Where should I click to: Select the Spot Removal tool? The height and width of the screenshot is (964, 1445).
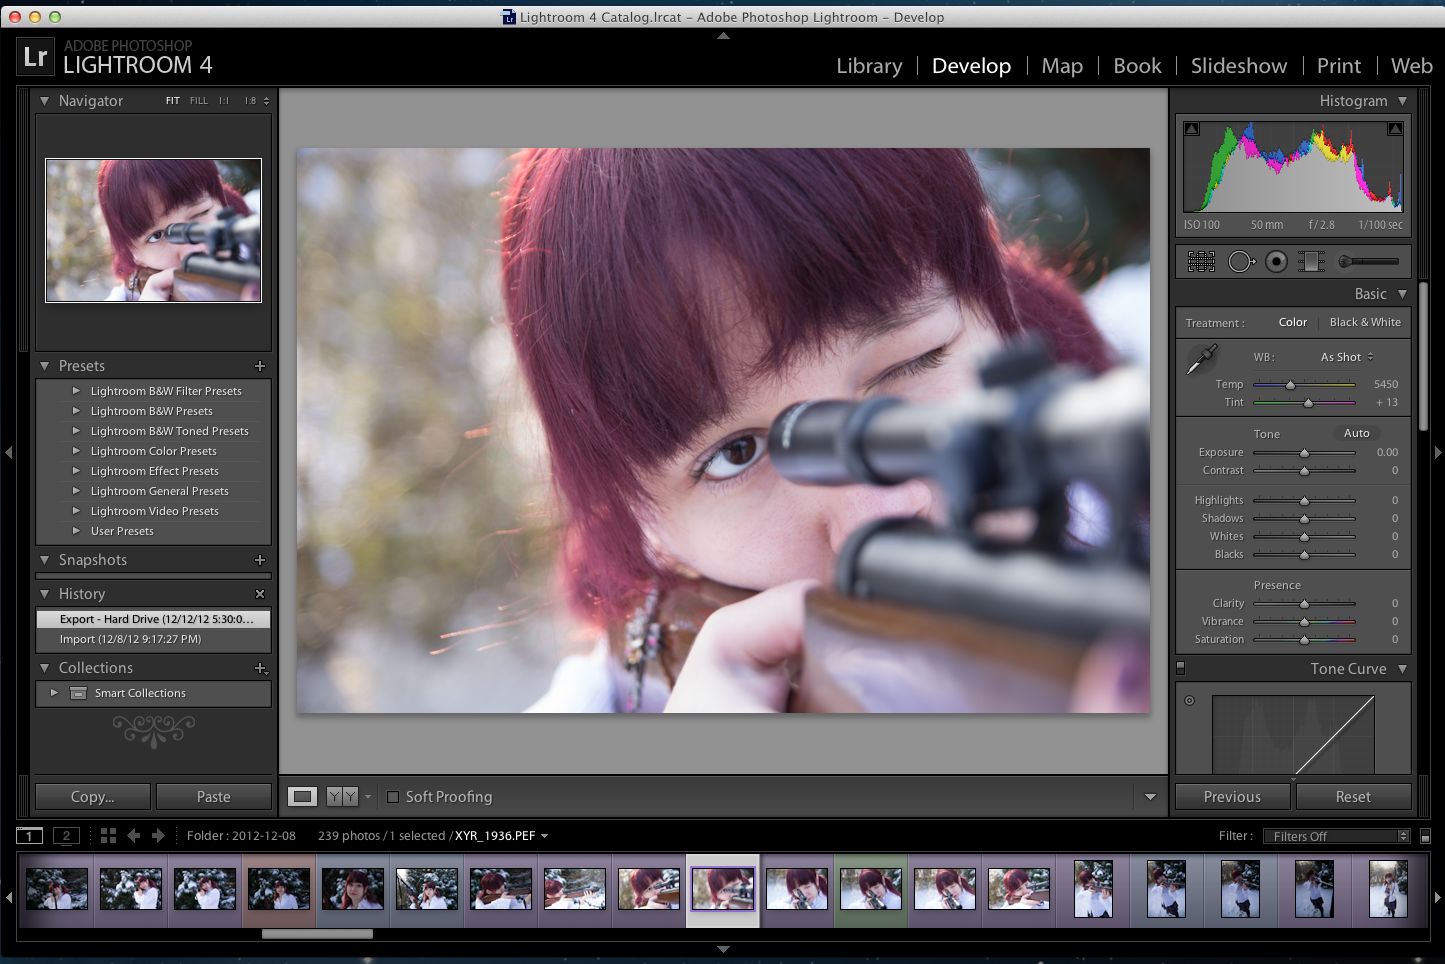pyautogui.click(x=1241, y=262)
